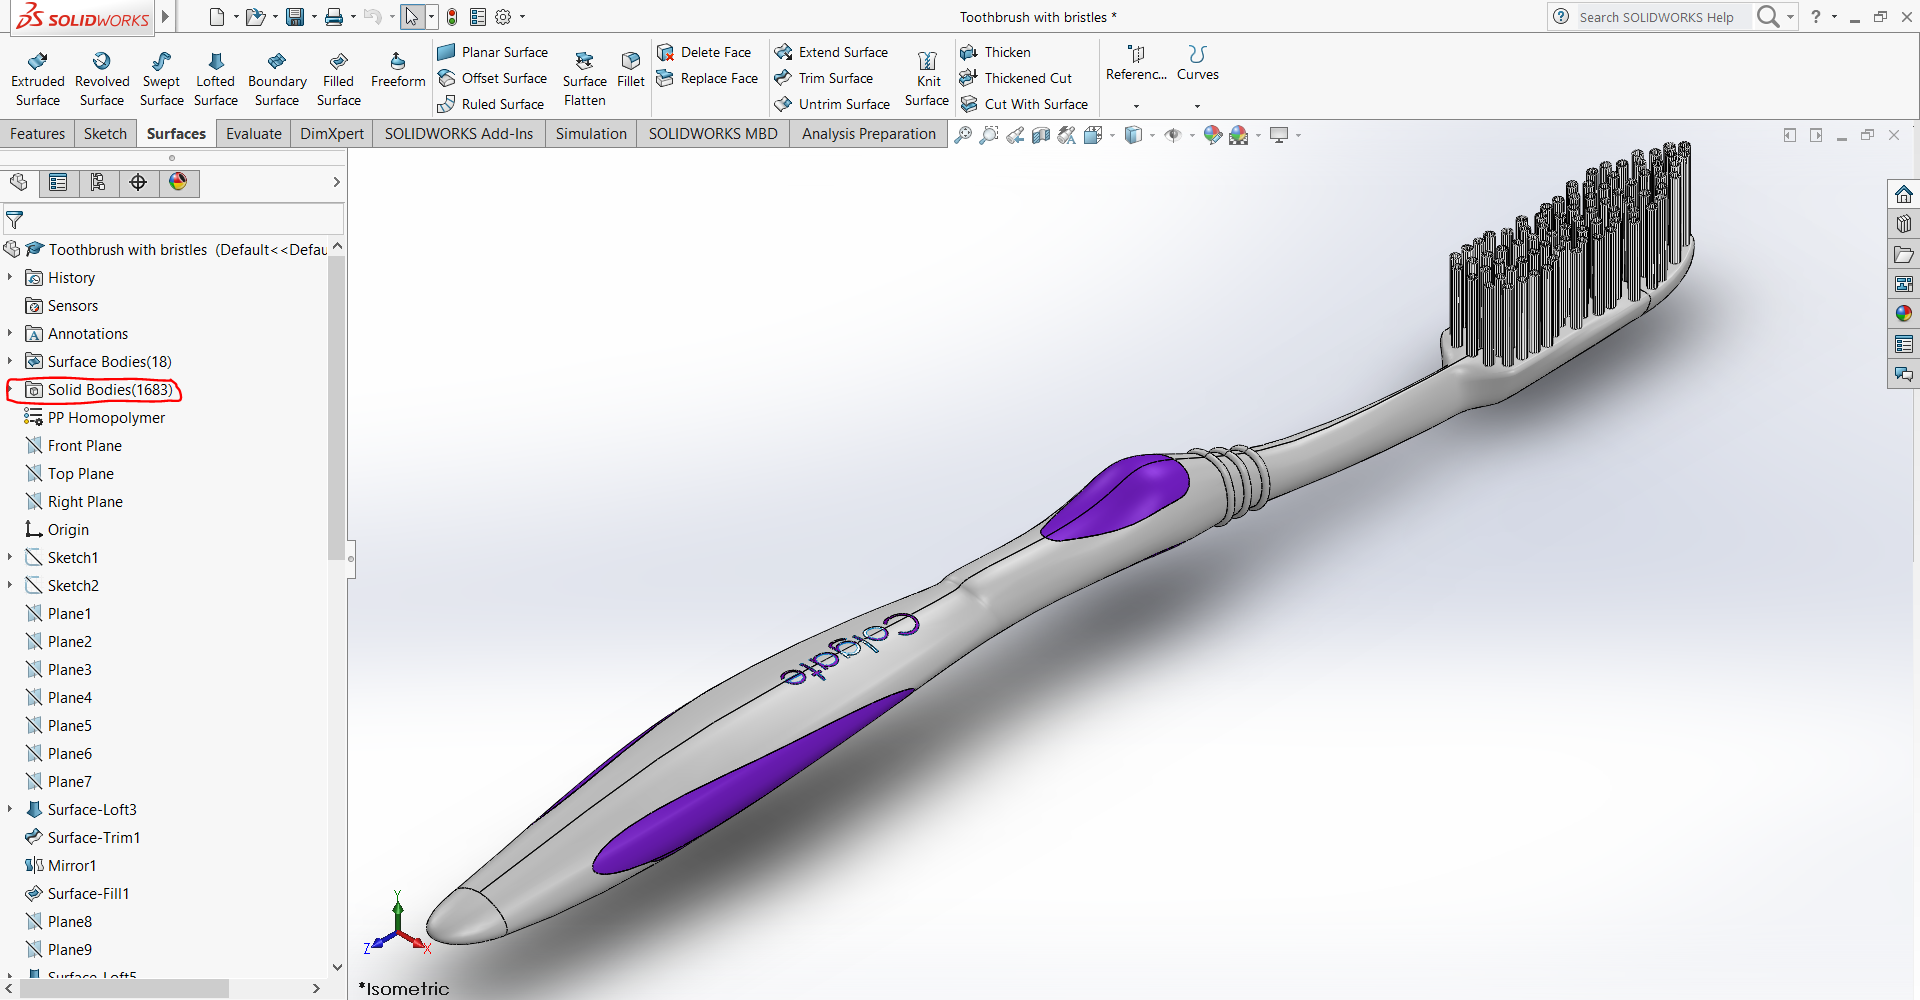Click the Delete Face command
The image size is (1920, 1000).
(704, 52)
